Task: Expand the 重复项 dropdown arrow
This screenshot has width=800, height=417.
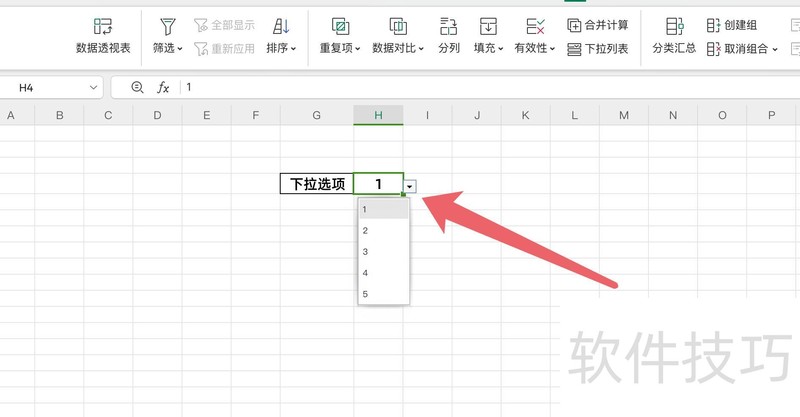Action: (358, 49)
